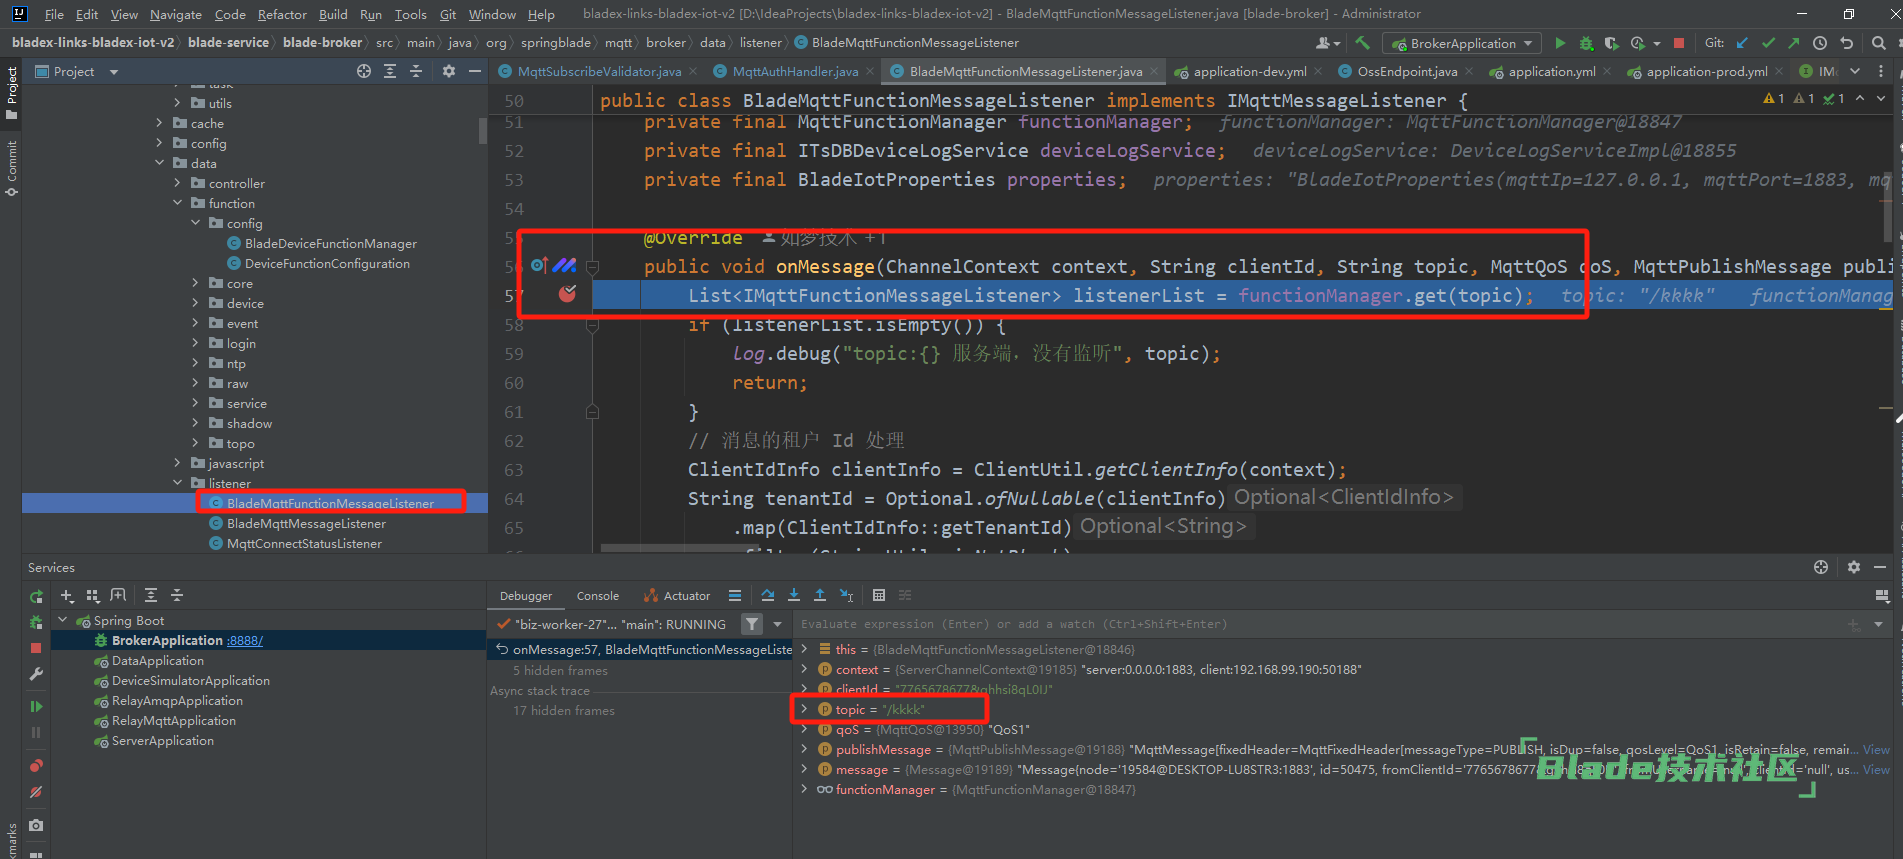Open Project view dropdown arrow
The width and height of the screenshot is (1903, 859).
click(113, 72)
